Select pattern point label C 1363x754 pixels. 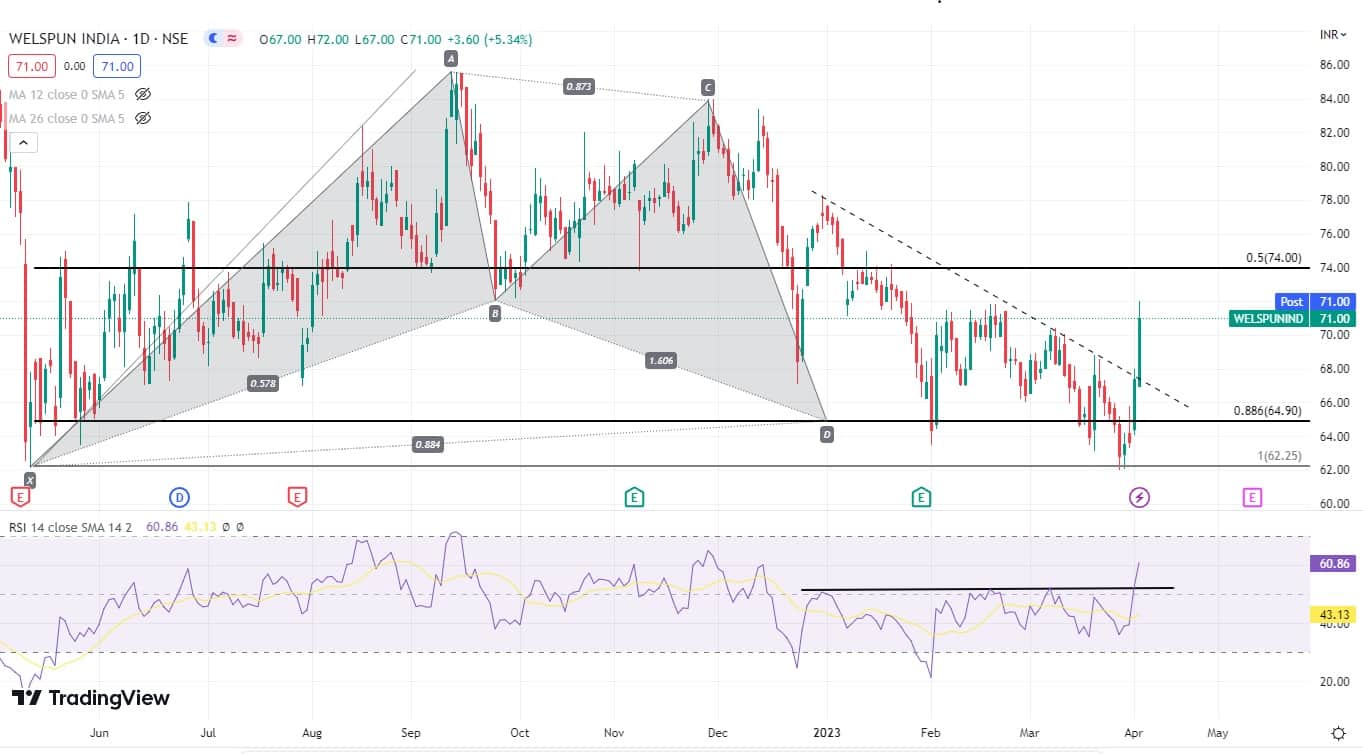[708, 86]
